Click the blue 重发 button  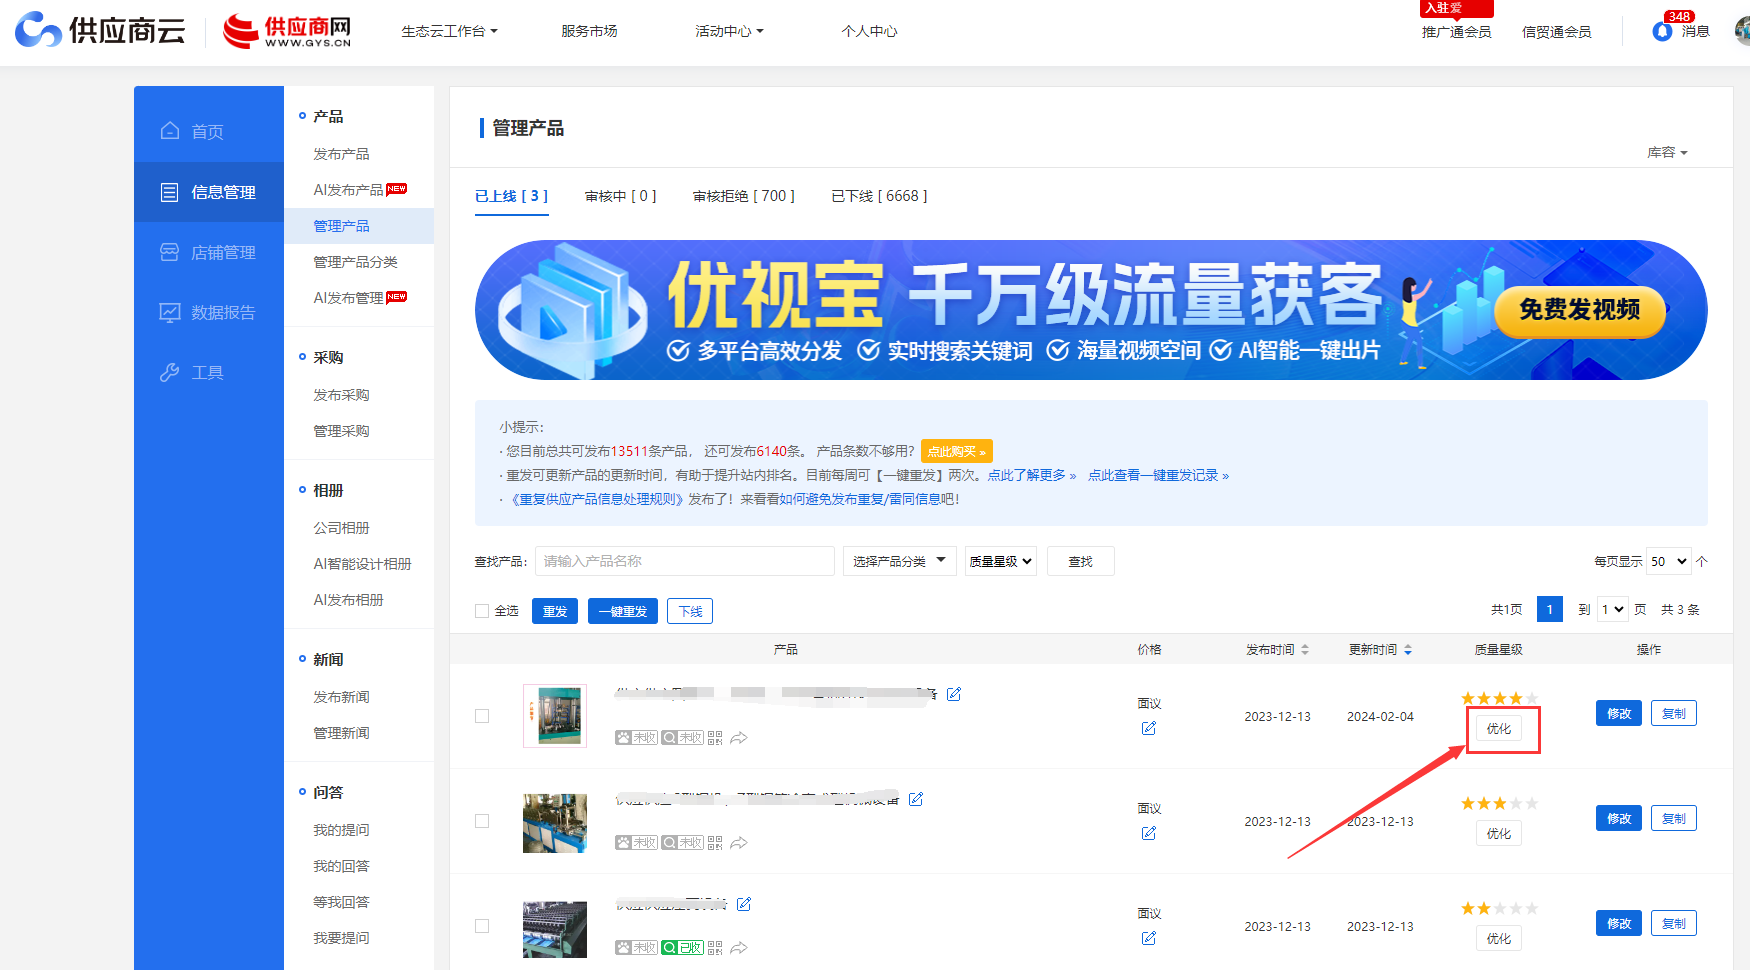click(x=555, y=611)
